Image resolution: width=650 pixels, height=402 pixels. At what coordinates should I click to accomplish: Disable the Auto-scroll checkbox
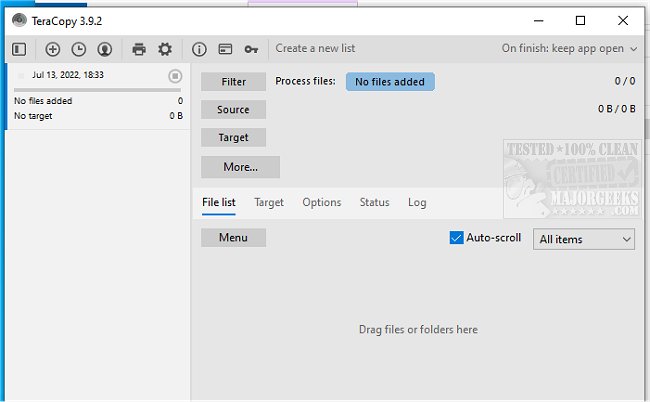[457, 238]
